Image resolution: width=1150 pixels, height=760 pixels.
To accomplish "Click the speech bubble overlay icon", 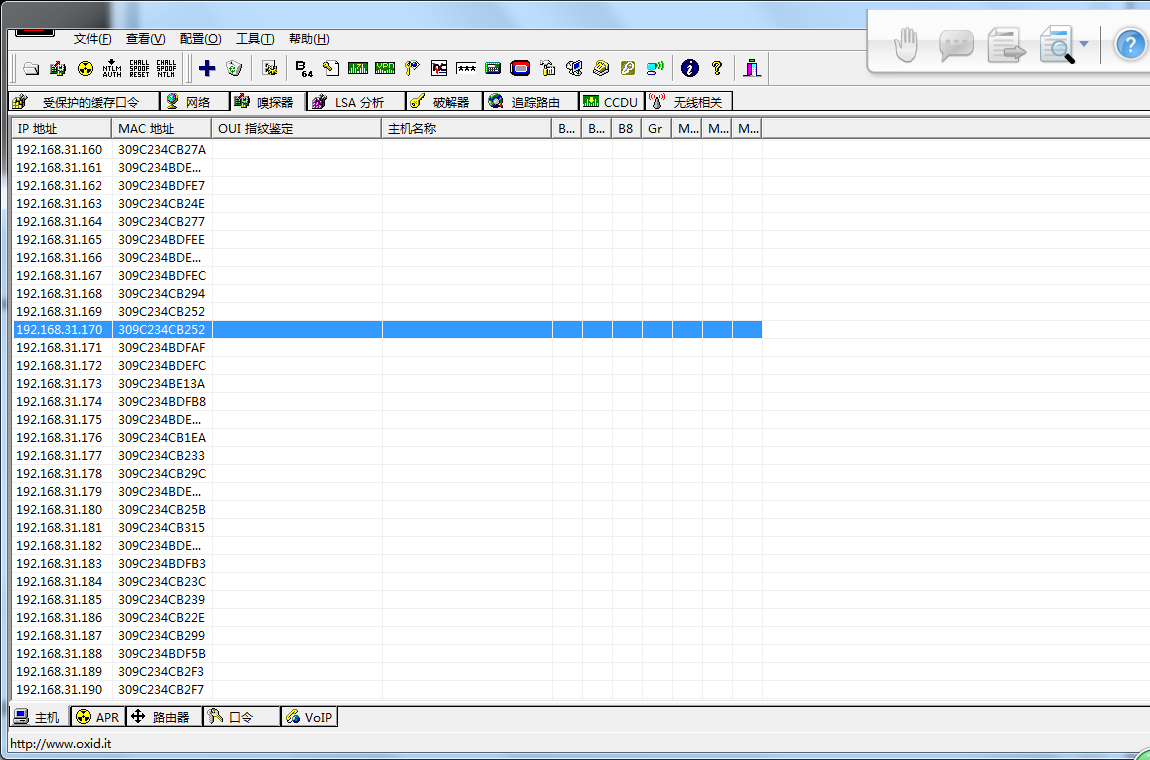I will [x=956, y=46].
